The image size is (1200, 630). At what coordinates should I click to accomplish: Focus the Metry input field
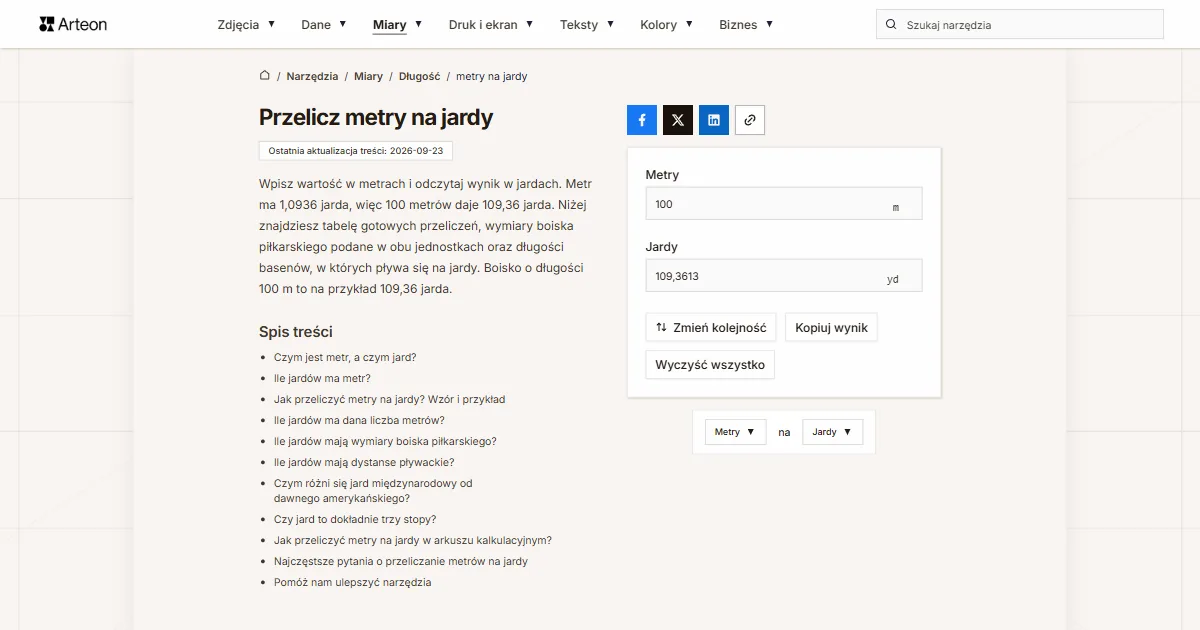784,204
